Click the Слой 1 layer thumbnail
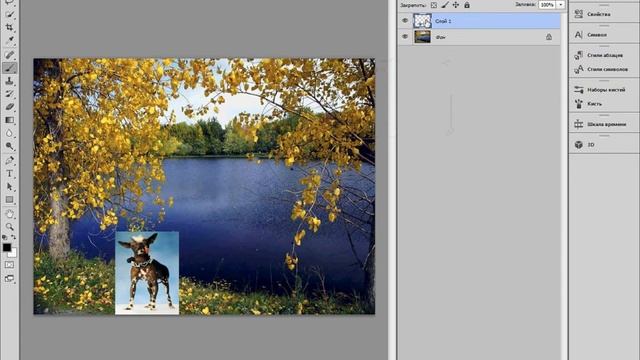 point(422,20)
